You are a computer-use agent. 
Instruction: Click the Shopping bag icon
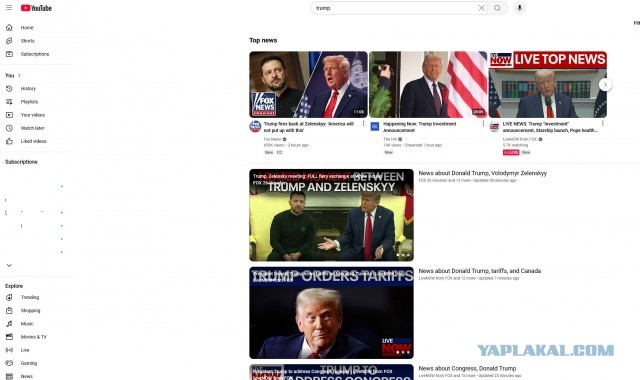click(x=9, y=310)
